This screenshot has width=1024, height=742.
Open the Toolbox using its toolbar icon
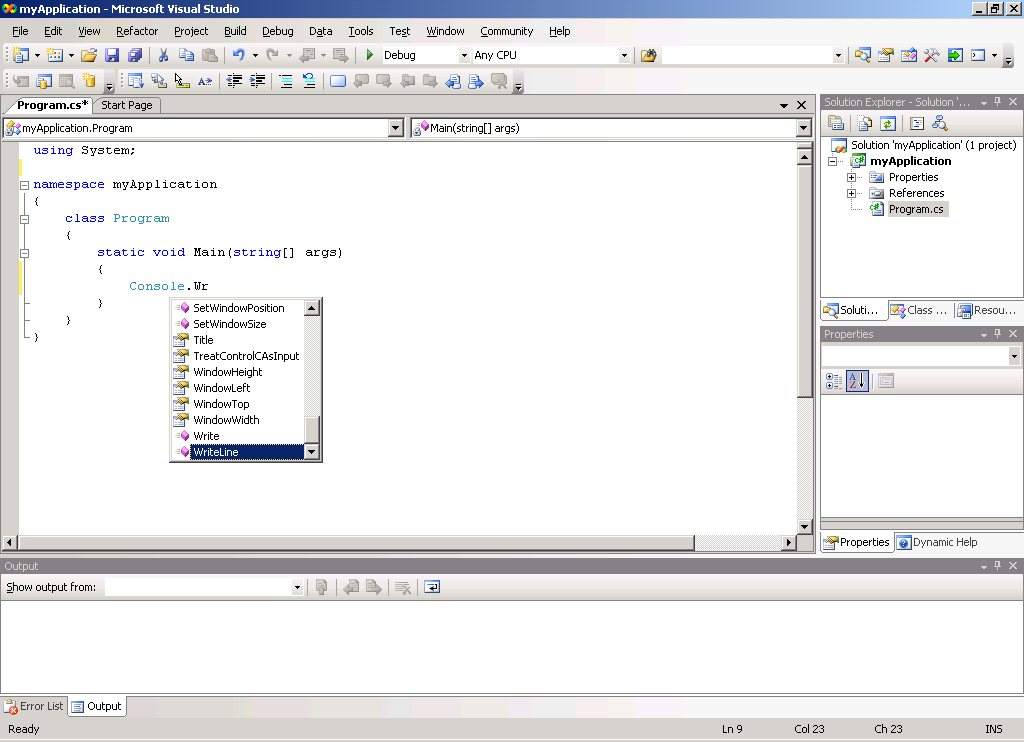click(931, 56)
